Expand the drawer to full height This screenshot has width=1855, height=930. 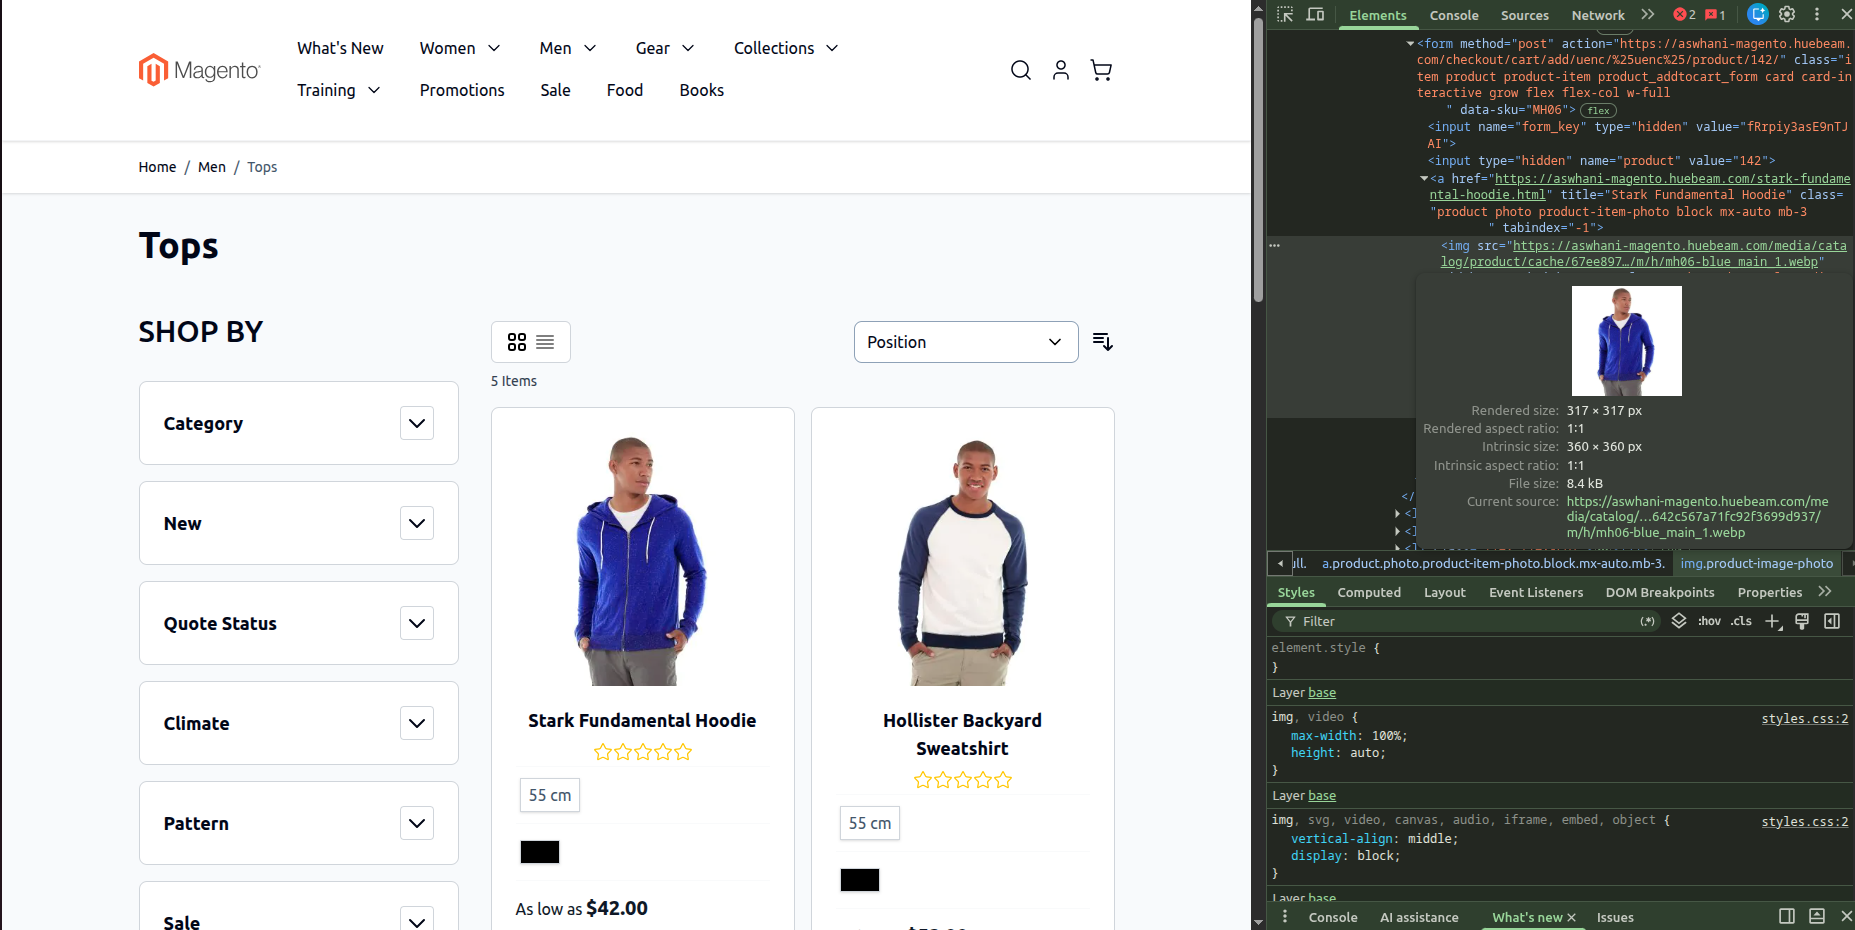(1817, 916)
